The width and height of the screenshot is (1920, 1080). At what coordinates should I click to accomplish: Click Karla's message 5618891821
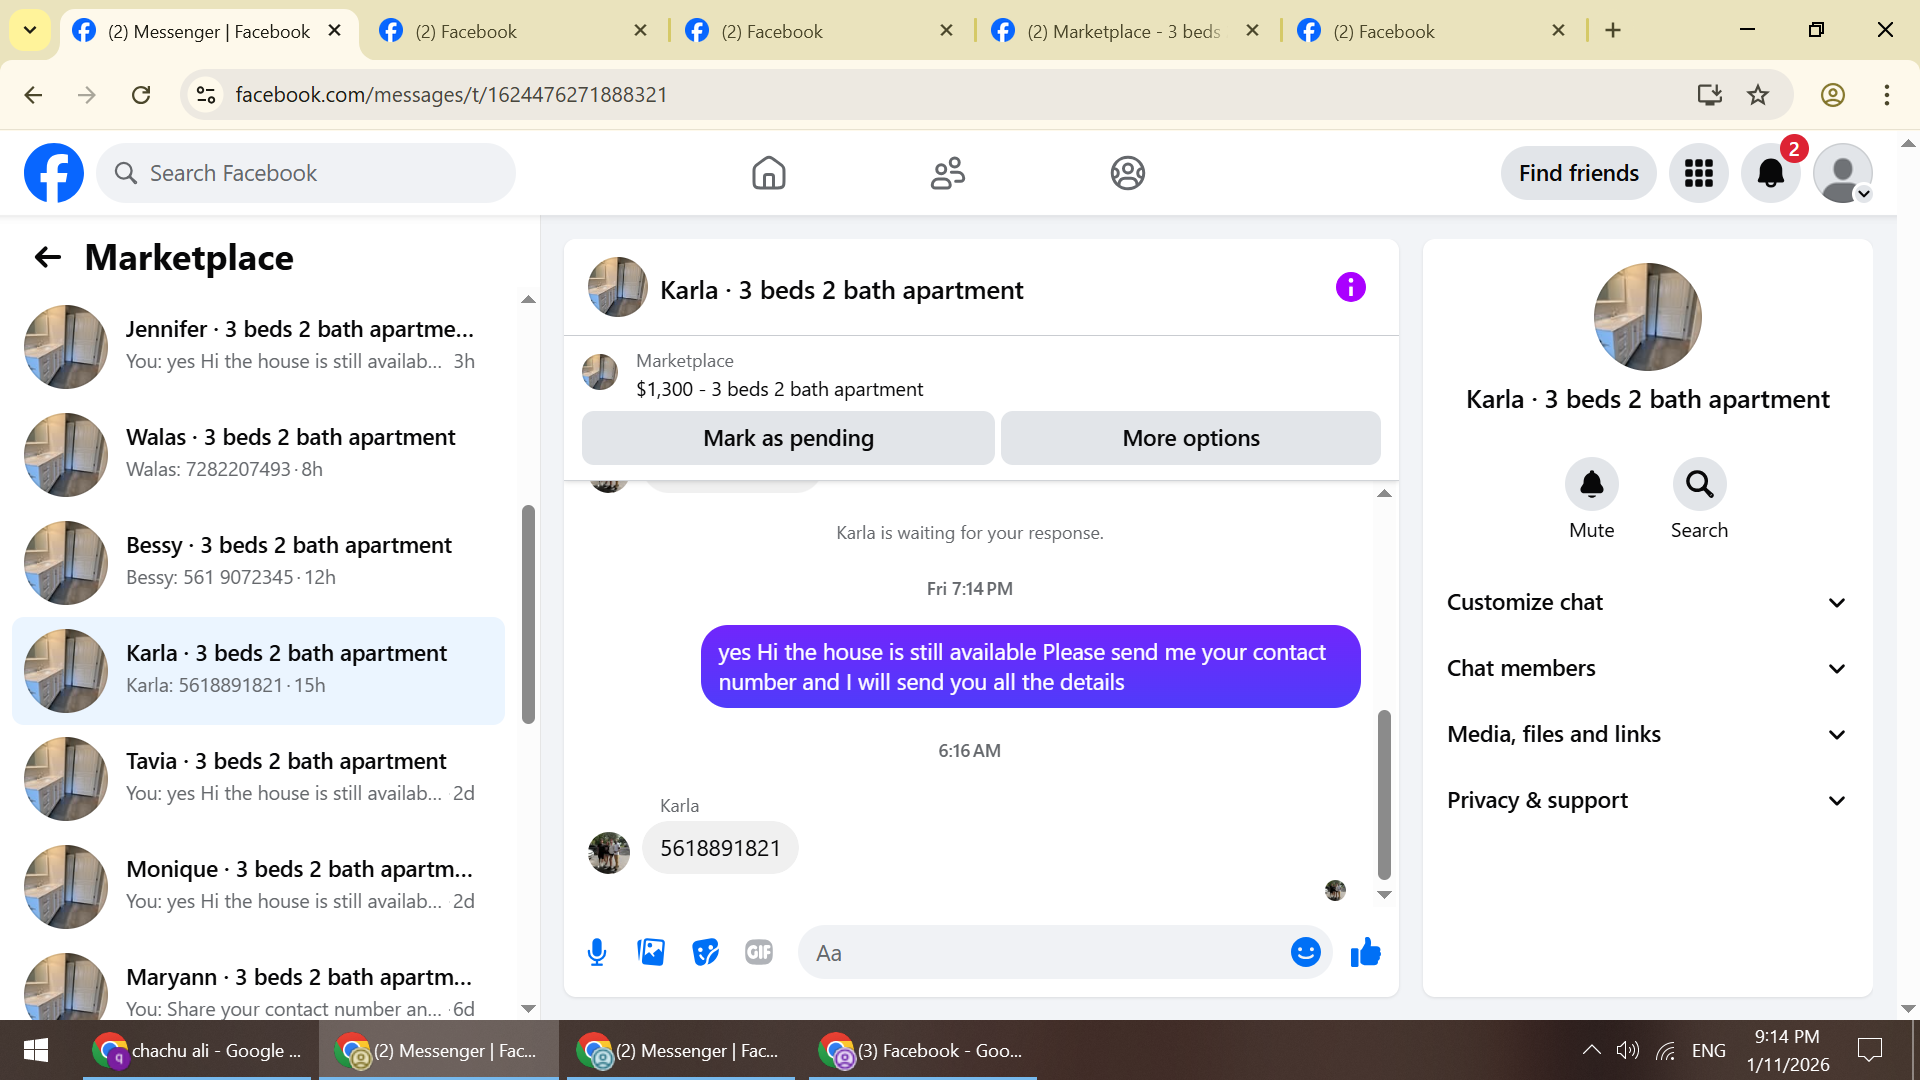[720, 848]
